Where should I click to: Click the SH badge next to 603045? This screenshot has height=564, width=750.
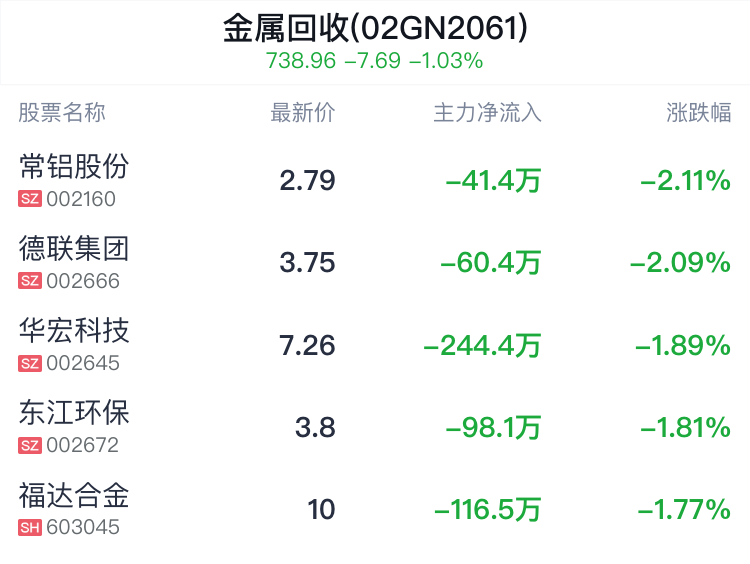[30, 528]
